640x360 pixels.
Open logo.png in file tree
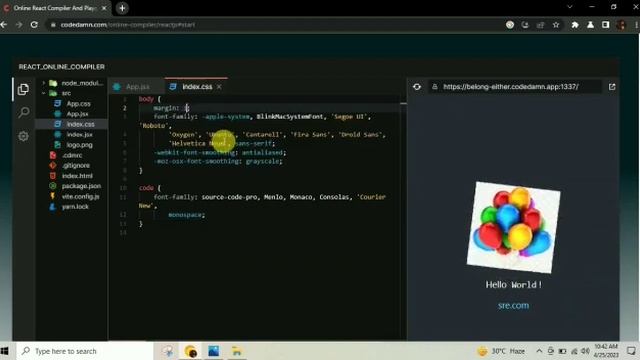click(x=79, y=144)
